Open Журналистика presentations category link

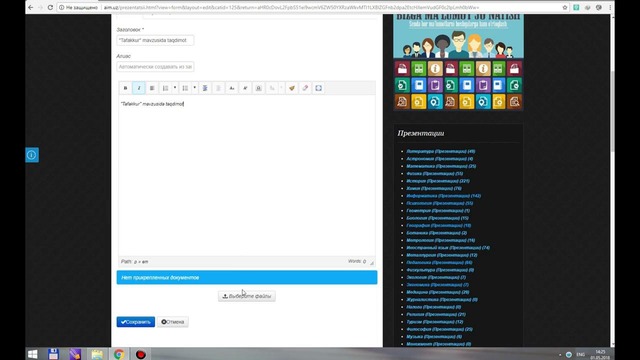coord(442,300)
